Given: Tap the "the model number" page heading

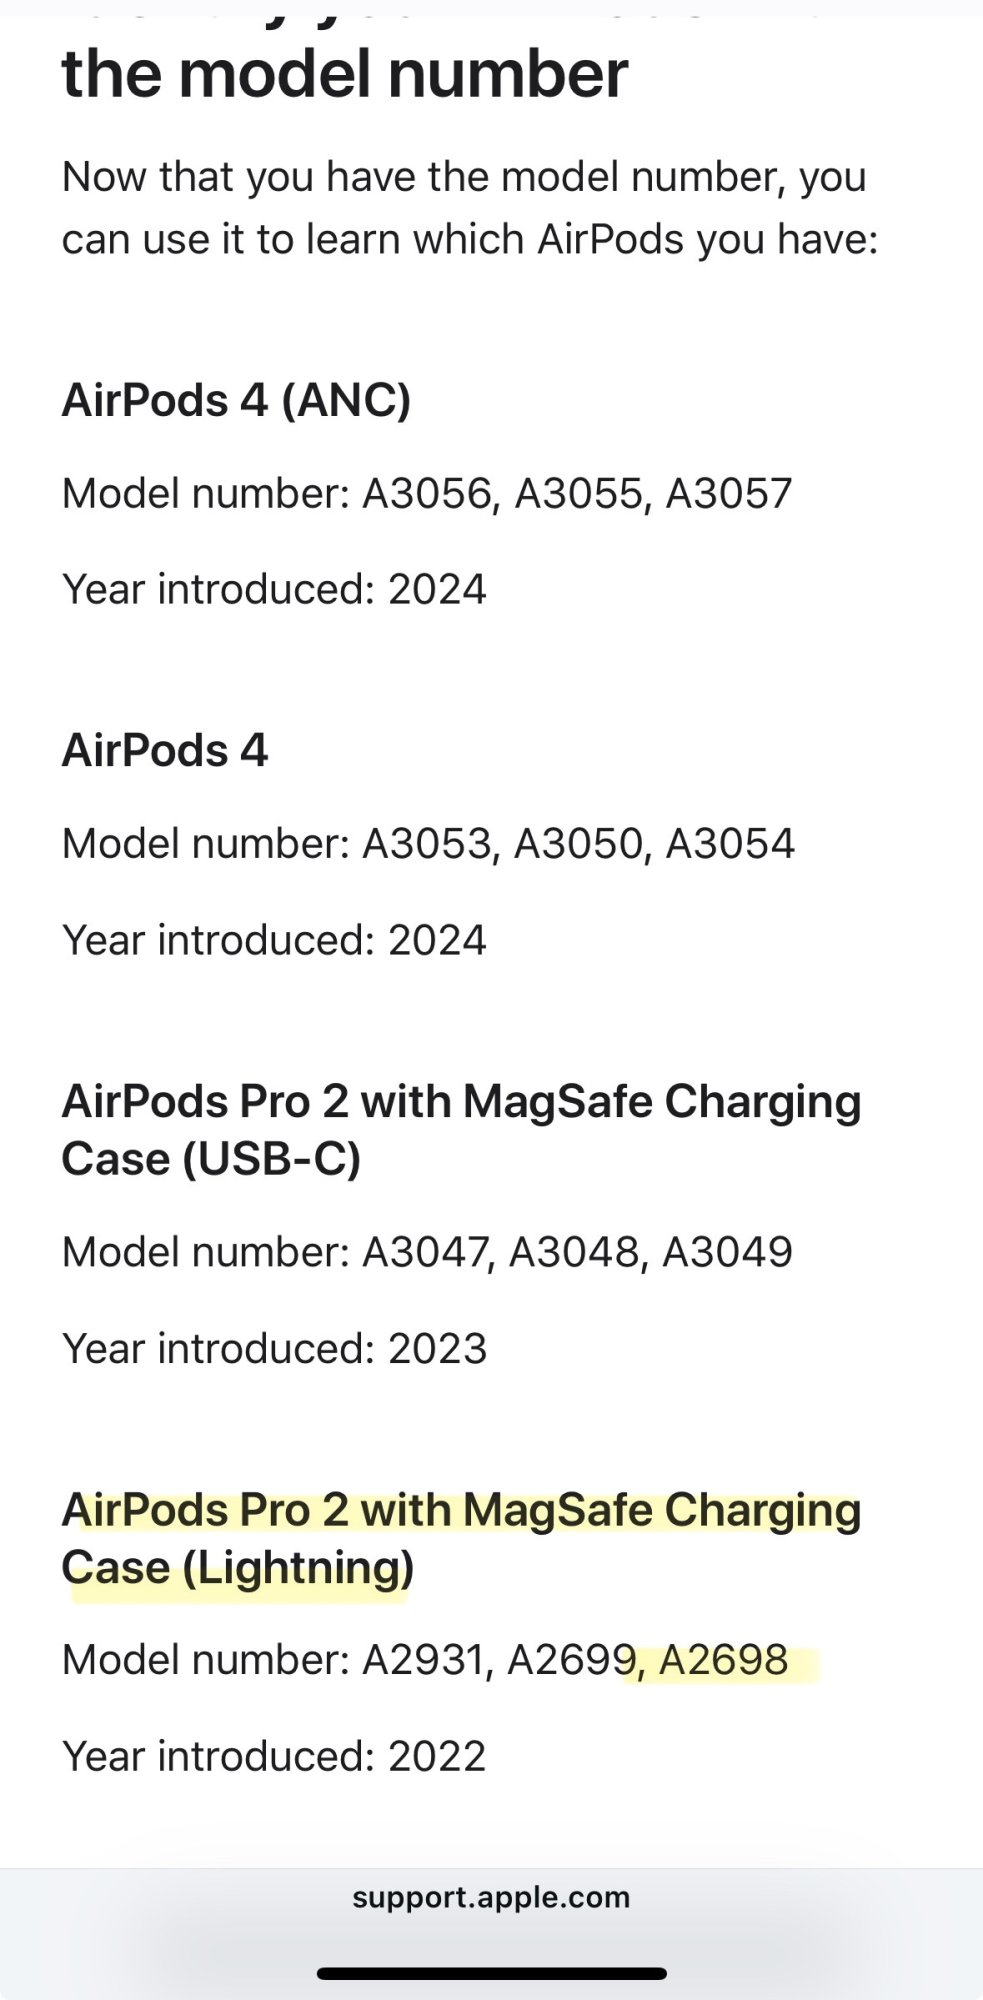Looking at the screenshot, I should (x=344, y=74).
